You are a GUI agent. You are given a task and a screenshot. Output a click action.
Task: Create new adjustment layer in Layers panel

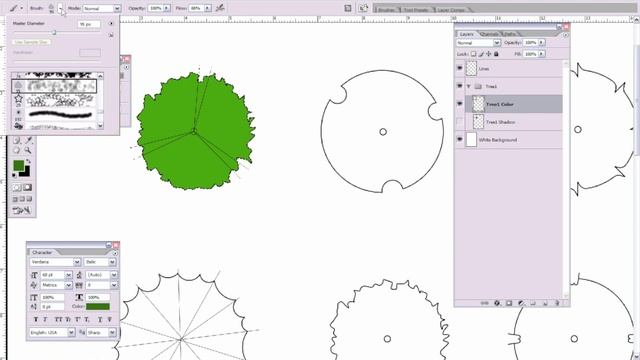pyautogui.click(x=521, y=303)
